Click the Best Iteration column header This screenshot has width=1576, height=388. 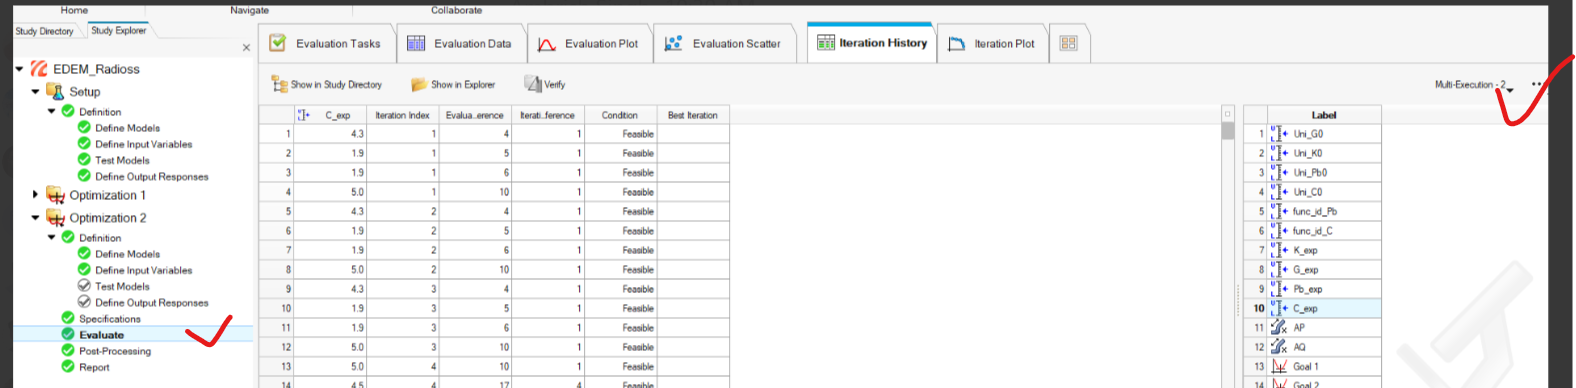(x=693, y=115)
